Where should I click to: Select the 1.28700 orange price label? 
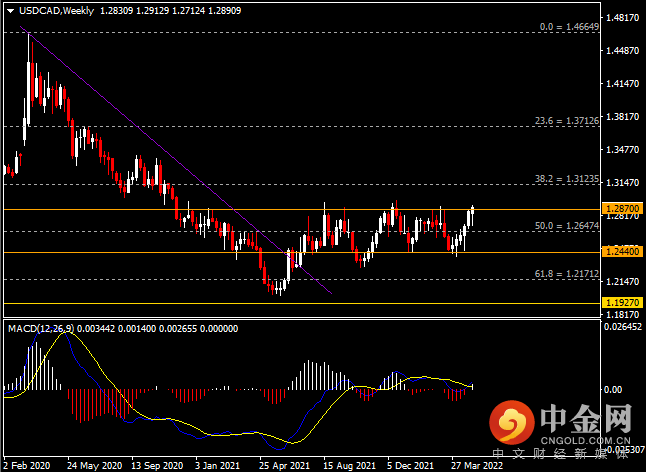click(x=622, y=208)
